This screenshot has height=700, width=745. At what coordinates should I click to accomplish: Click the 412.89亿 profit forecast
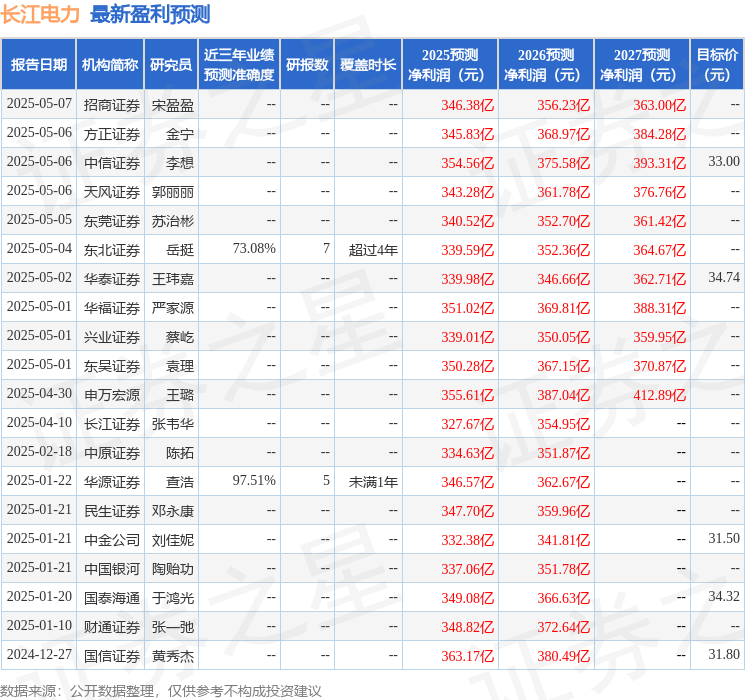tap(659, 395)
